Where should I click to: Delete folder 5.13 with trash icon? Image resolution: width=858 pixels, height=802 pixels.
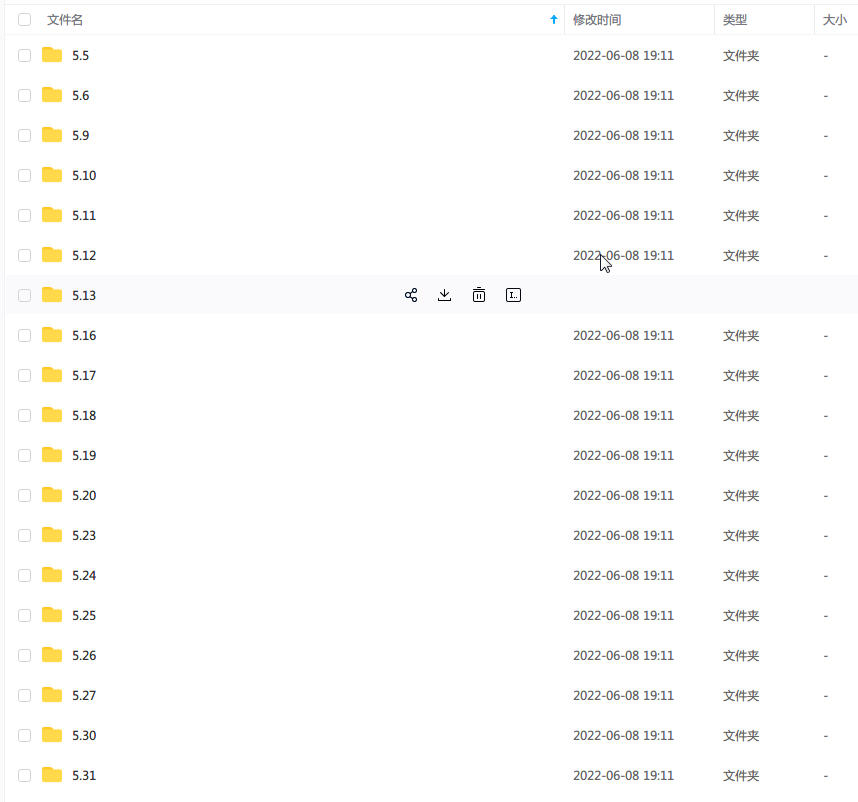click(x=479, y=295)
